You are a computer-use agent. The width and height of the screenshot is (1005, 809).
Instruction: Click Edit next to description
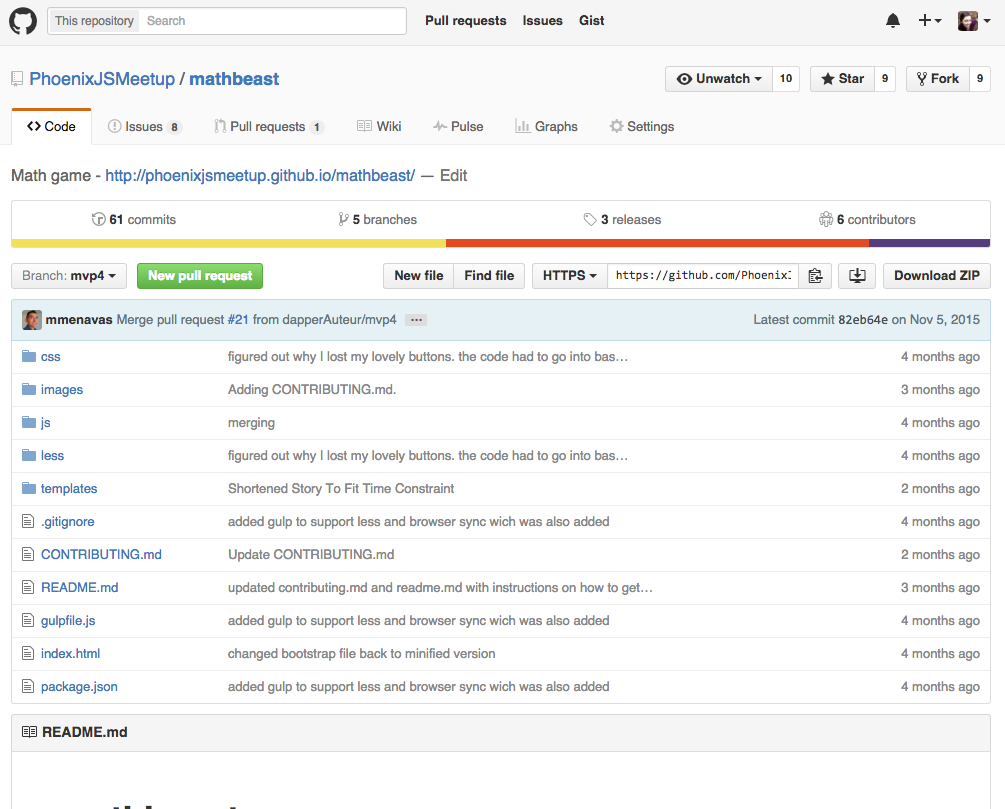[x=453, y=175]
